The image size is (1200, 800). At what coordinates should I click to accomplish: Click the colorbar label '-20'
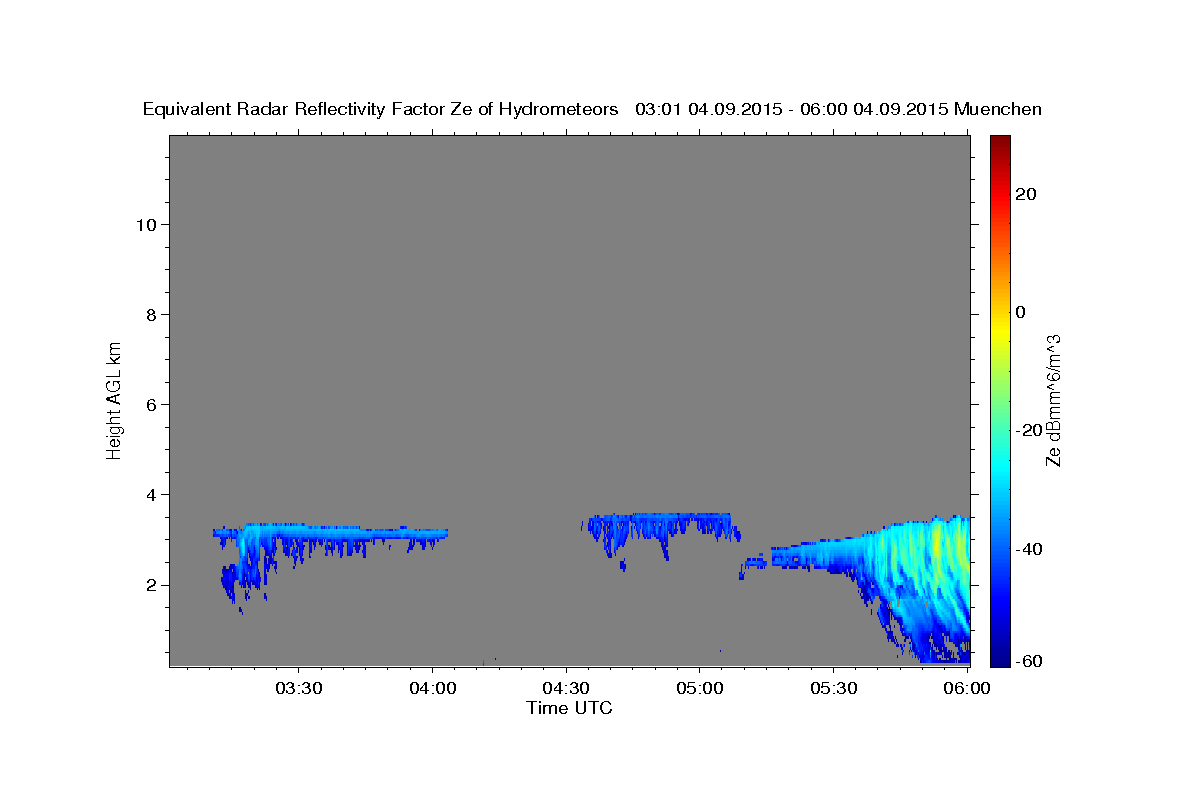(x=1029, y=430)
